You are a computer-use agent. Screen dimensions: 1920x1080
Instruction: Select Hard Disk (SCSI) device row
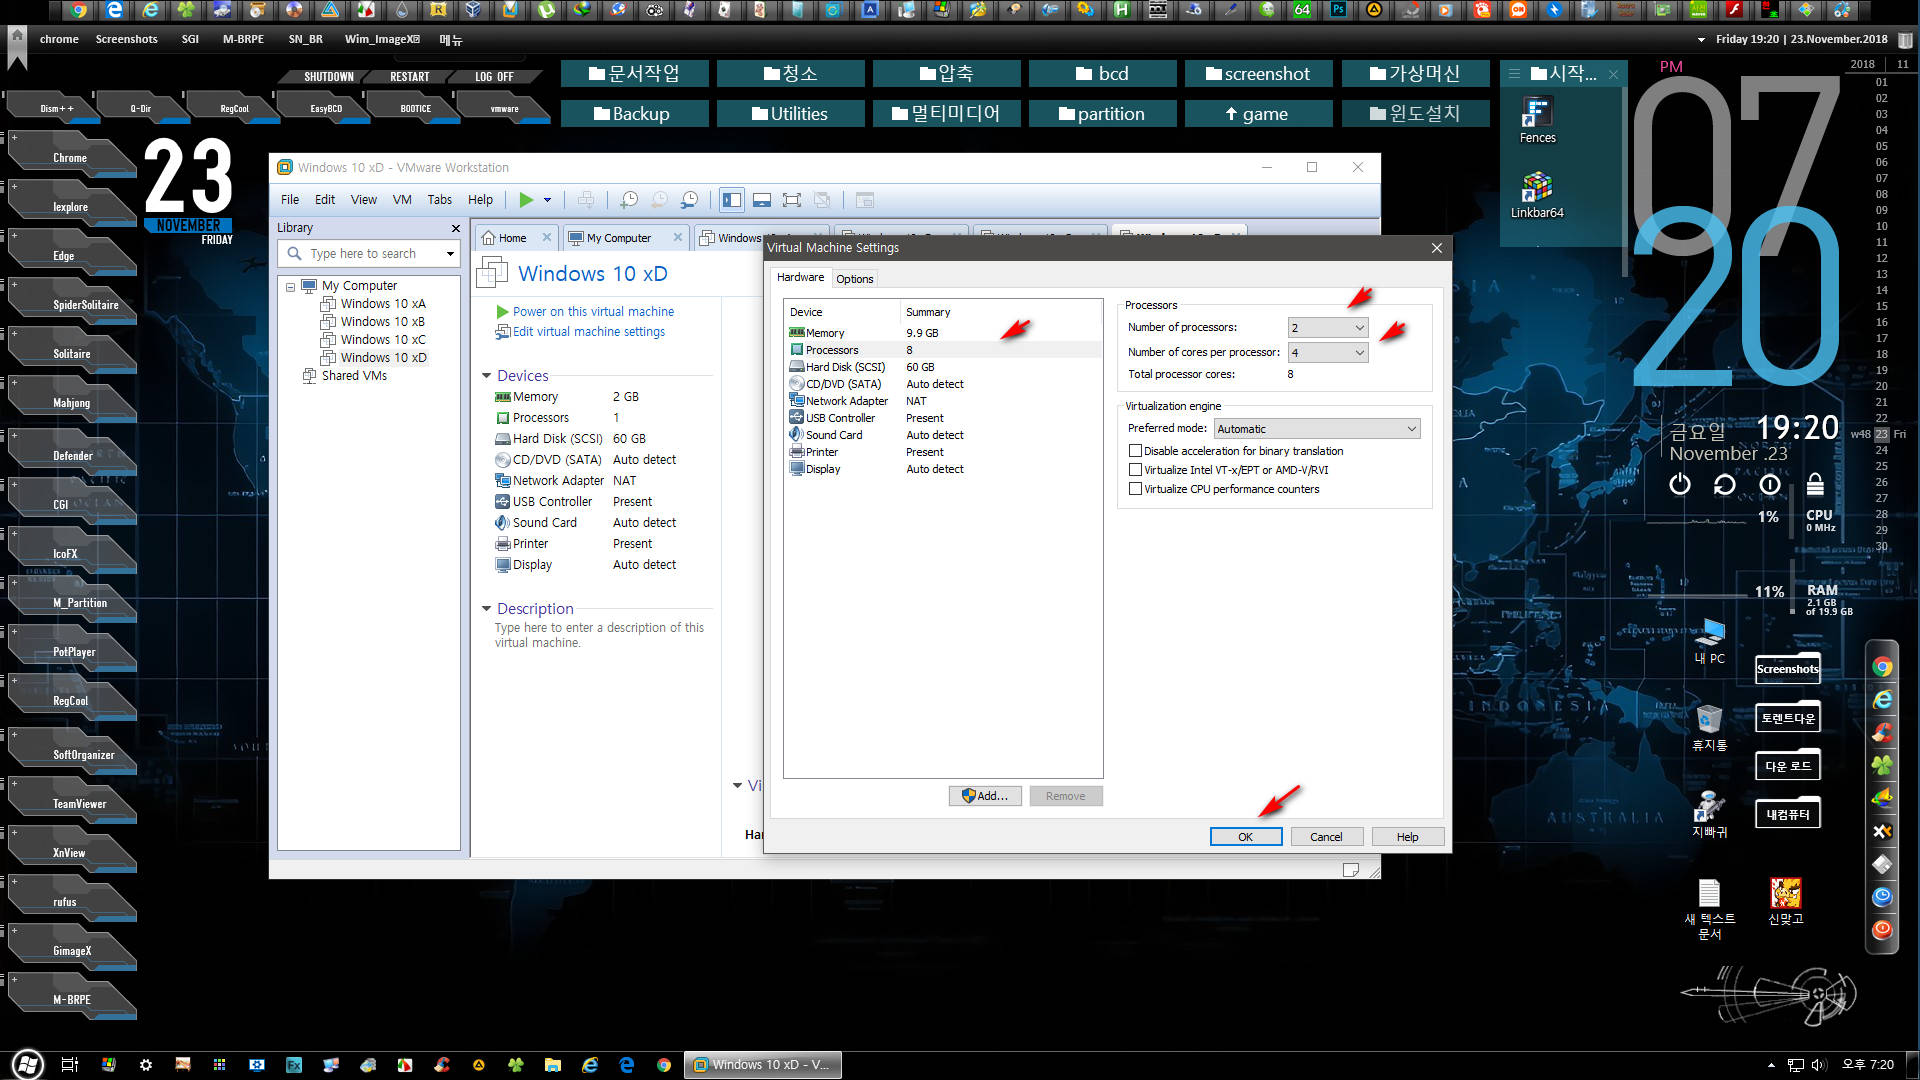click(943, 367)
